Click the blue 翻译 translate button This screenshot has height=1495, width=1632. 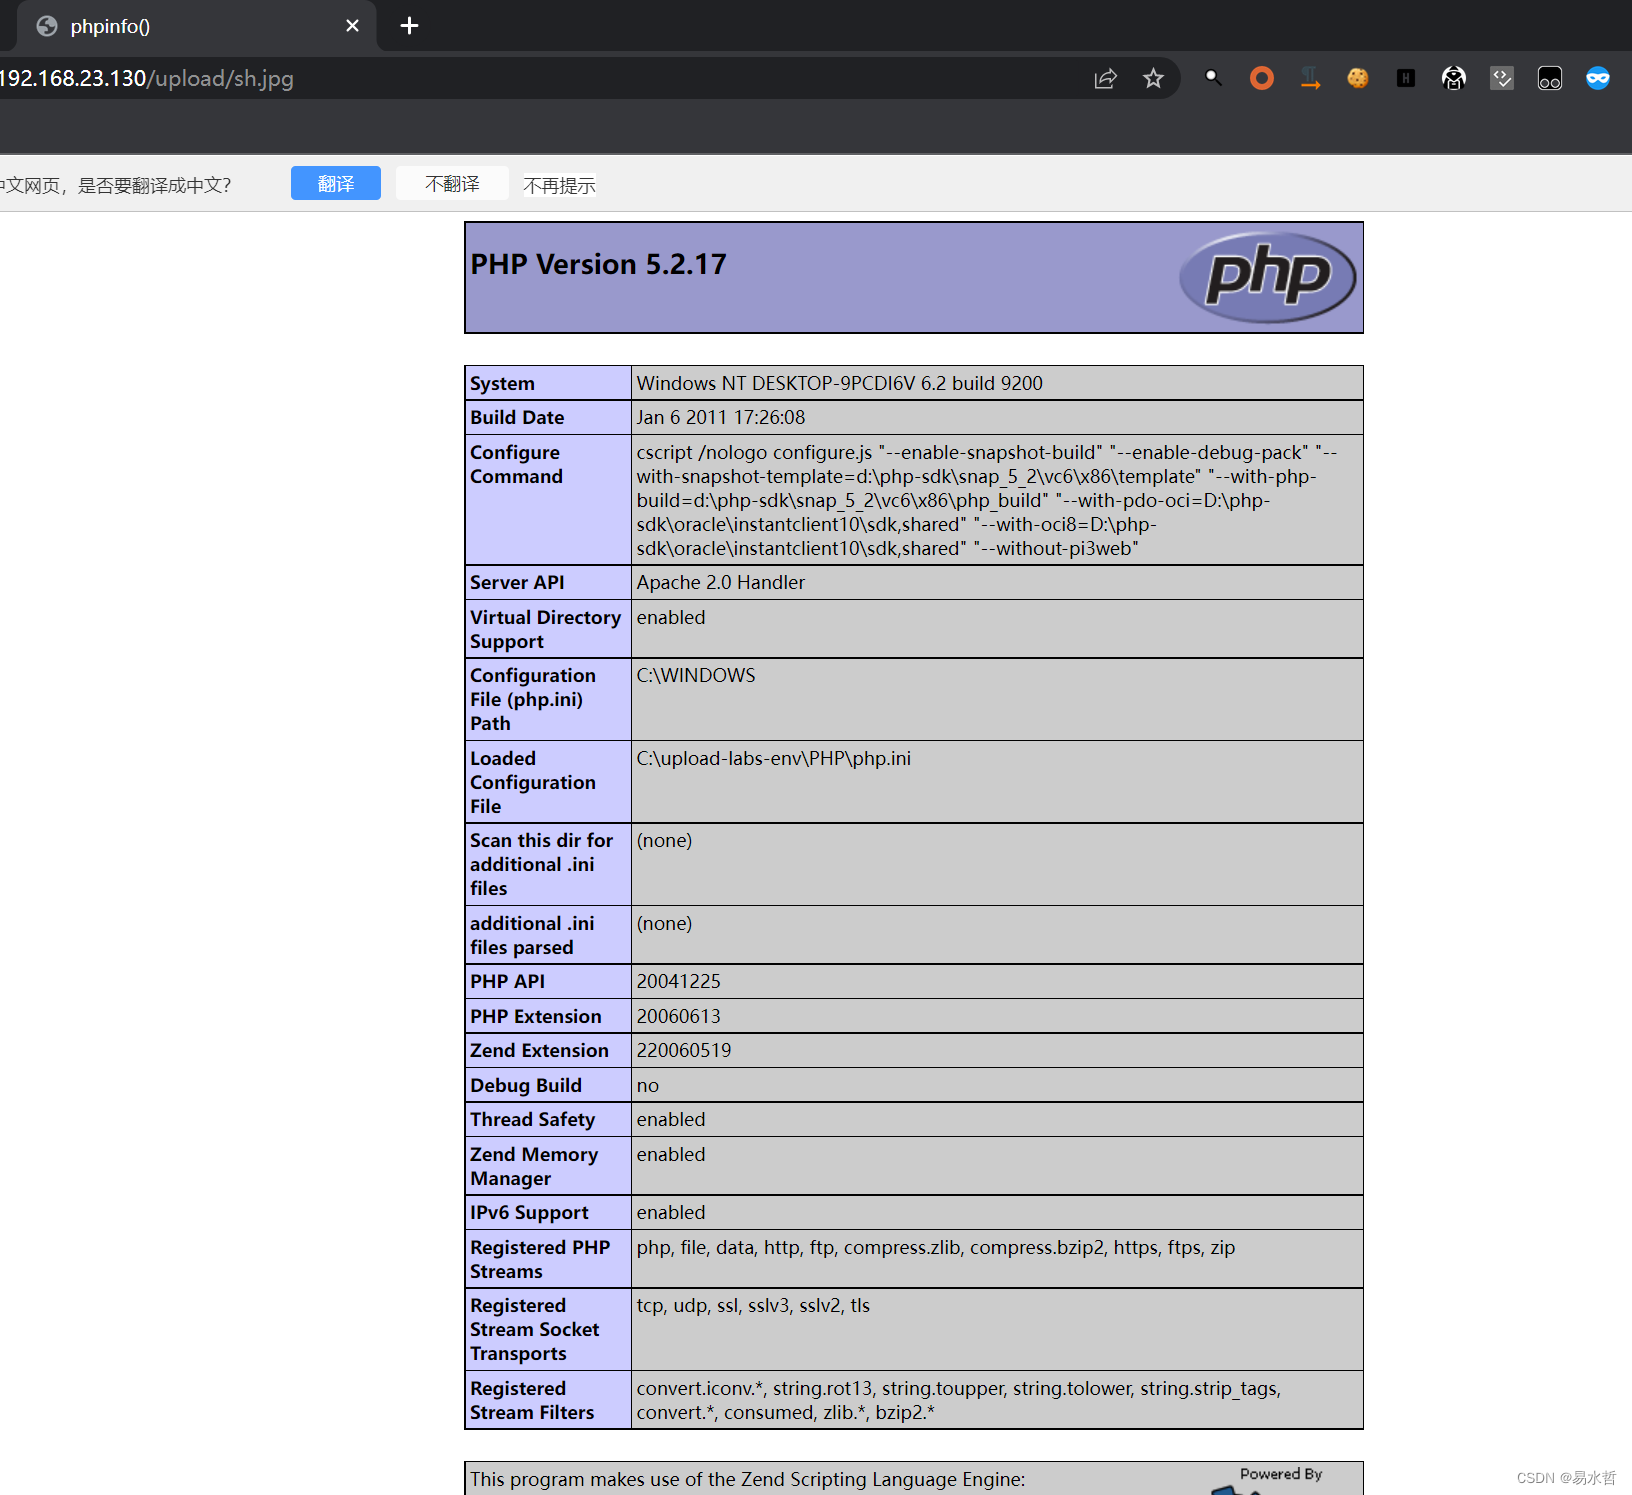336,184
